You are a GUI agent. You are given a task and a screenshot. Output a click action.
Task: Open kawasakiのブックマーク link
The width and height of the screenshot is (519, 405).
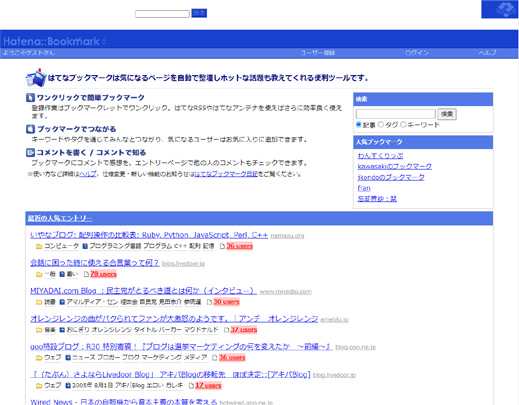(x=395, y=166)
